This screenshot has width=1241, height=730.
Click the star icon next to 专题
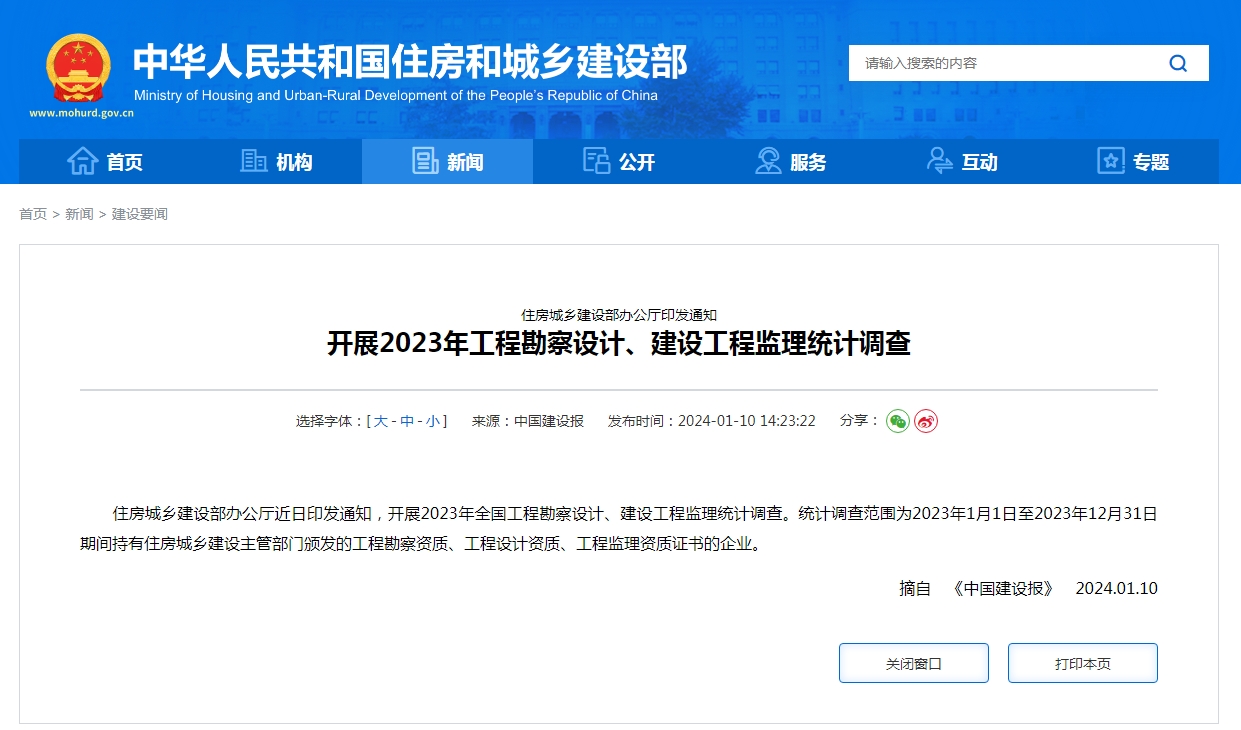click(1110, 161)
